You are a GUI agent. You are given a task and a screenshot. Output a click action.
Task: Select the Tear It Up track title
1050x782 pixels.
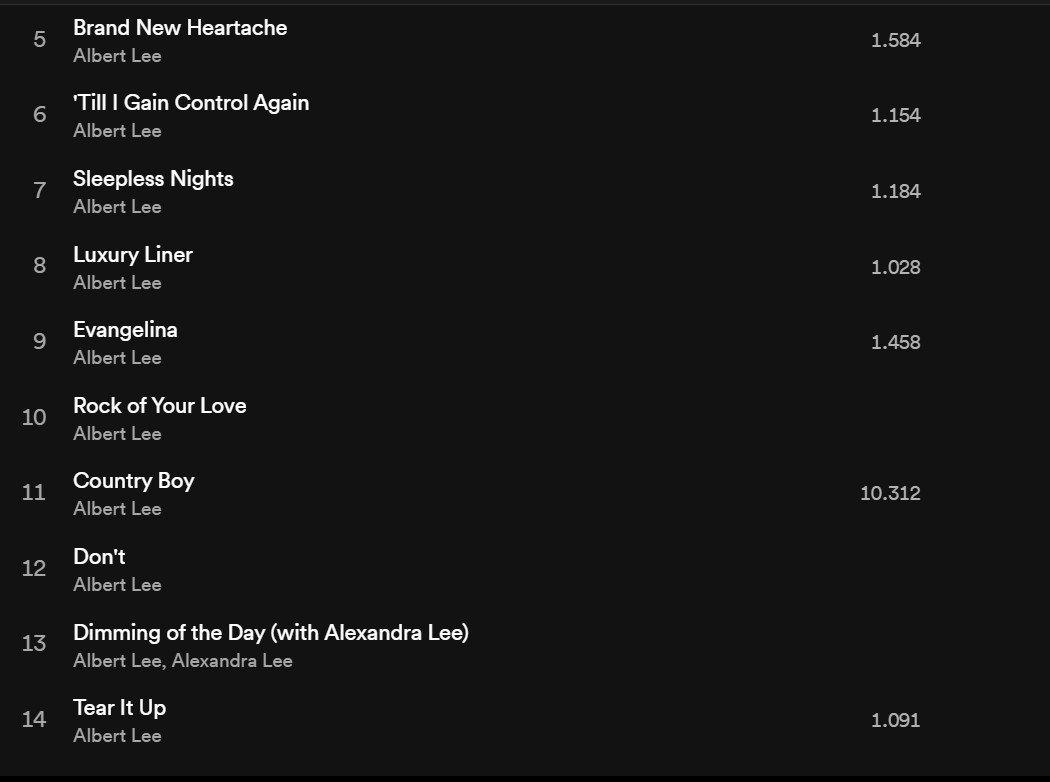(x=120, y=708)
